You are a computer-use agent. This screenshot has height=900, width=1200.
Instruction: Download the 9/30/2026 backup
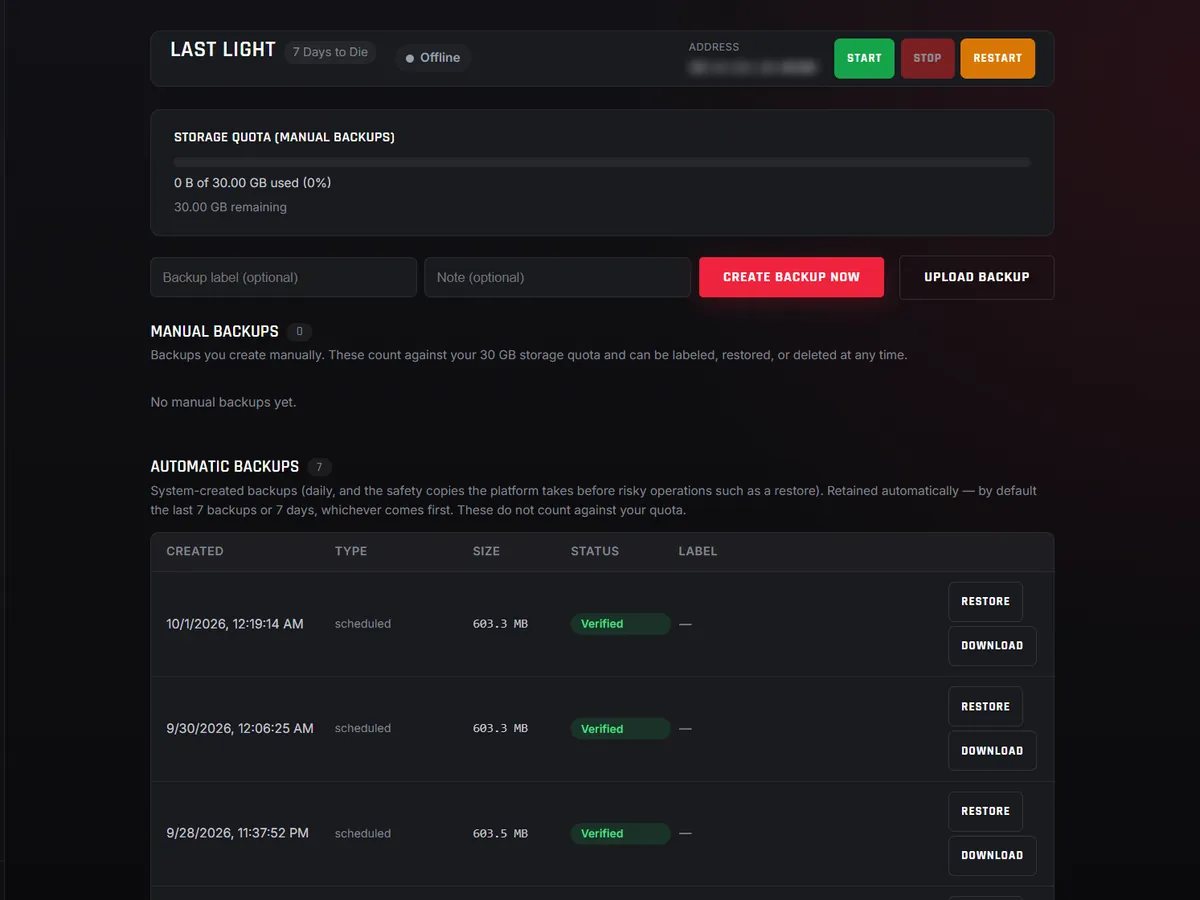tap(992, 750)
